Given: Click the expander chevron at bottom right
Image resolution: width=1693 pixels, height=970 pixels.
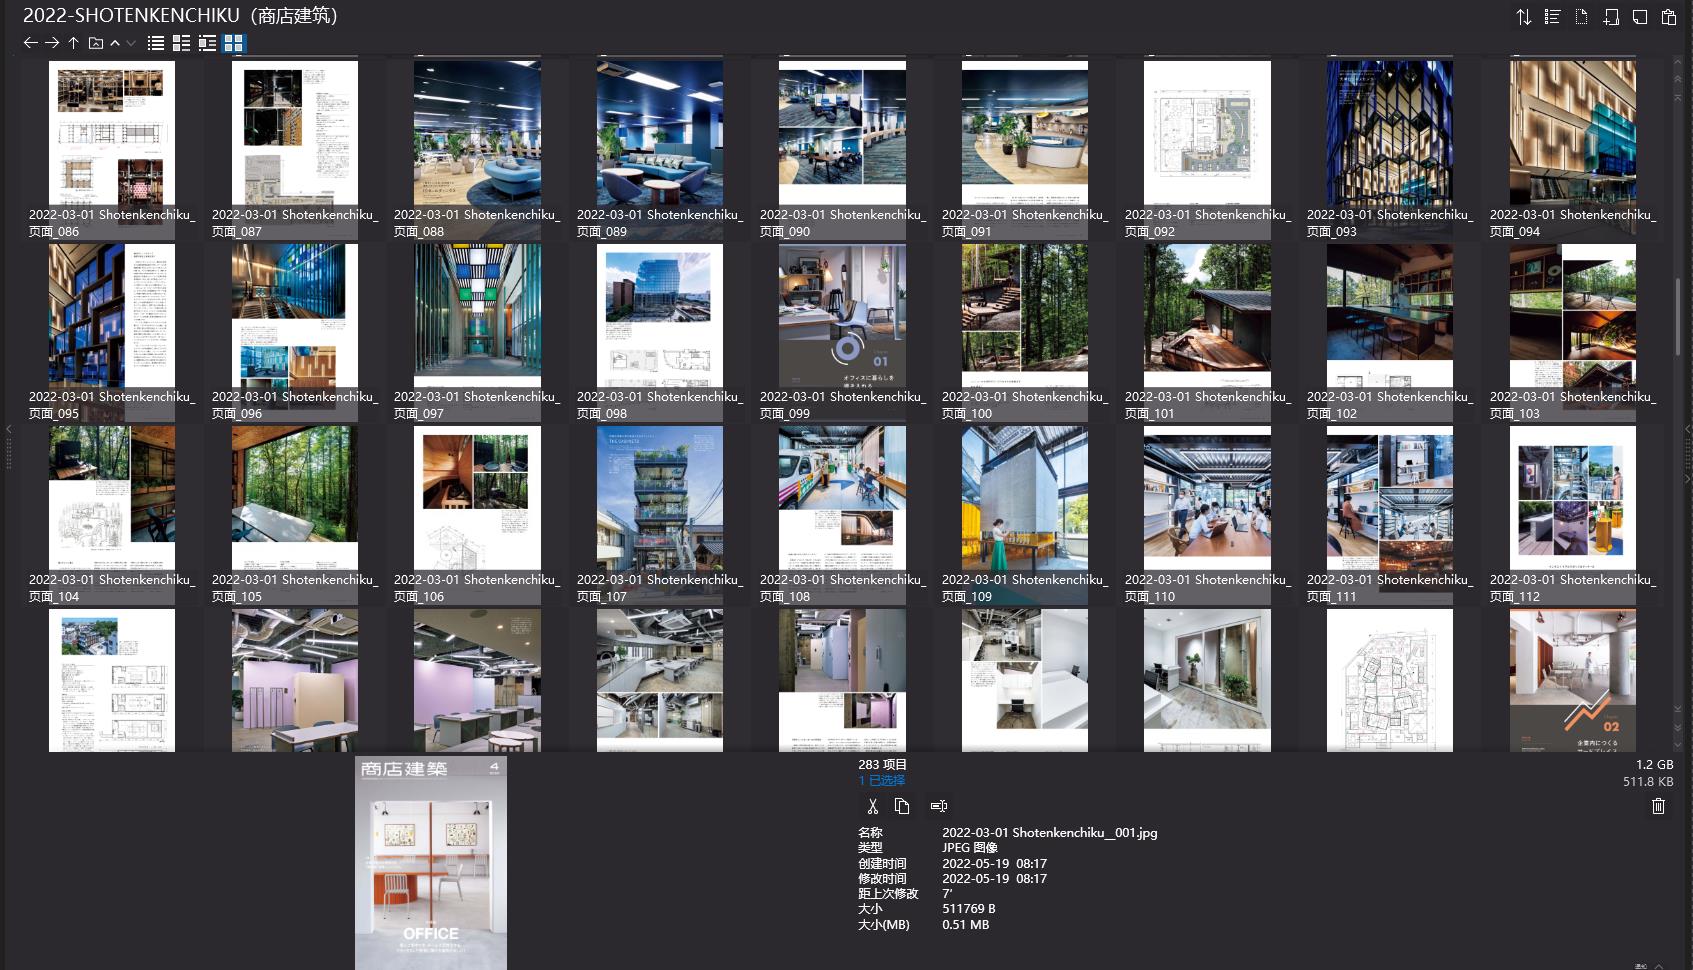Looking at the screenshot, I should (x=1658, y=965).
